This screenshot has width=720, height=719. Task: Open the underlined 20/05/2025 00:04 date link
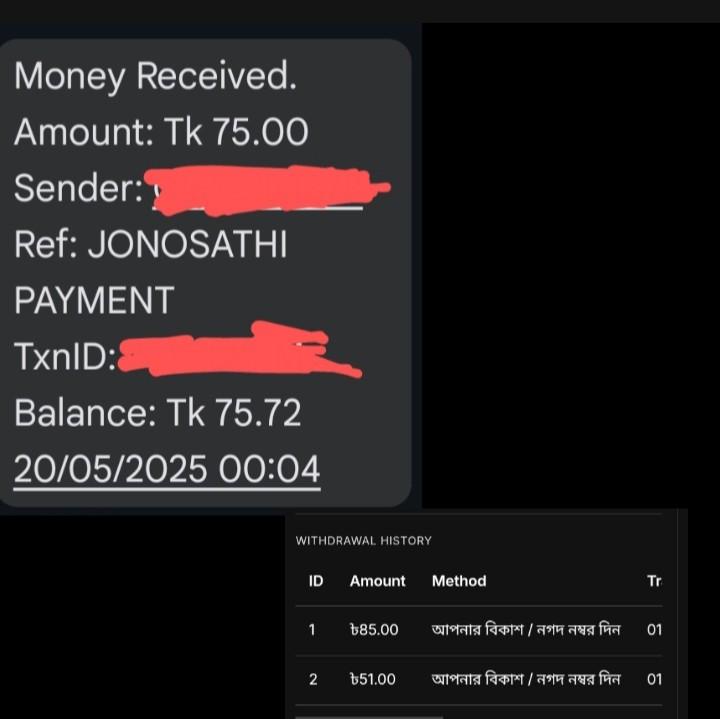[x=167, y=469]
